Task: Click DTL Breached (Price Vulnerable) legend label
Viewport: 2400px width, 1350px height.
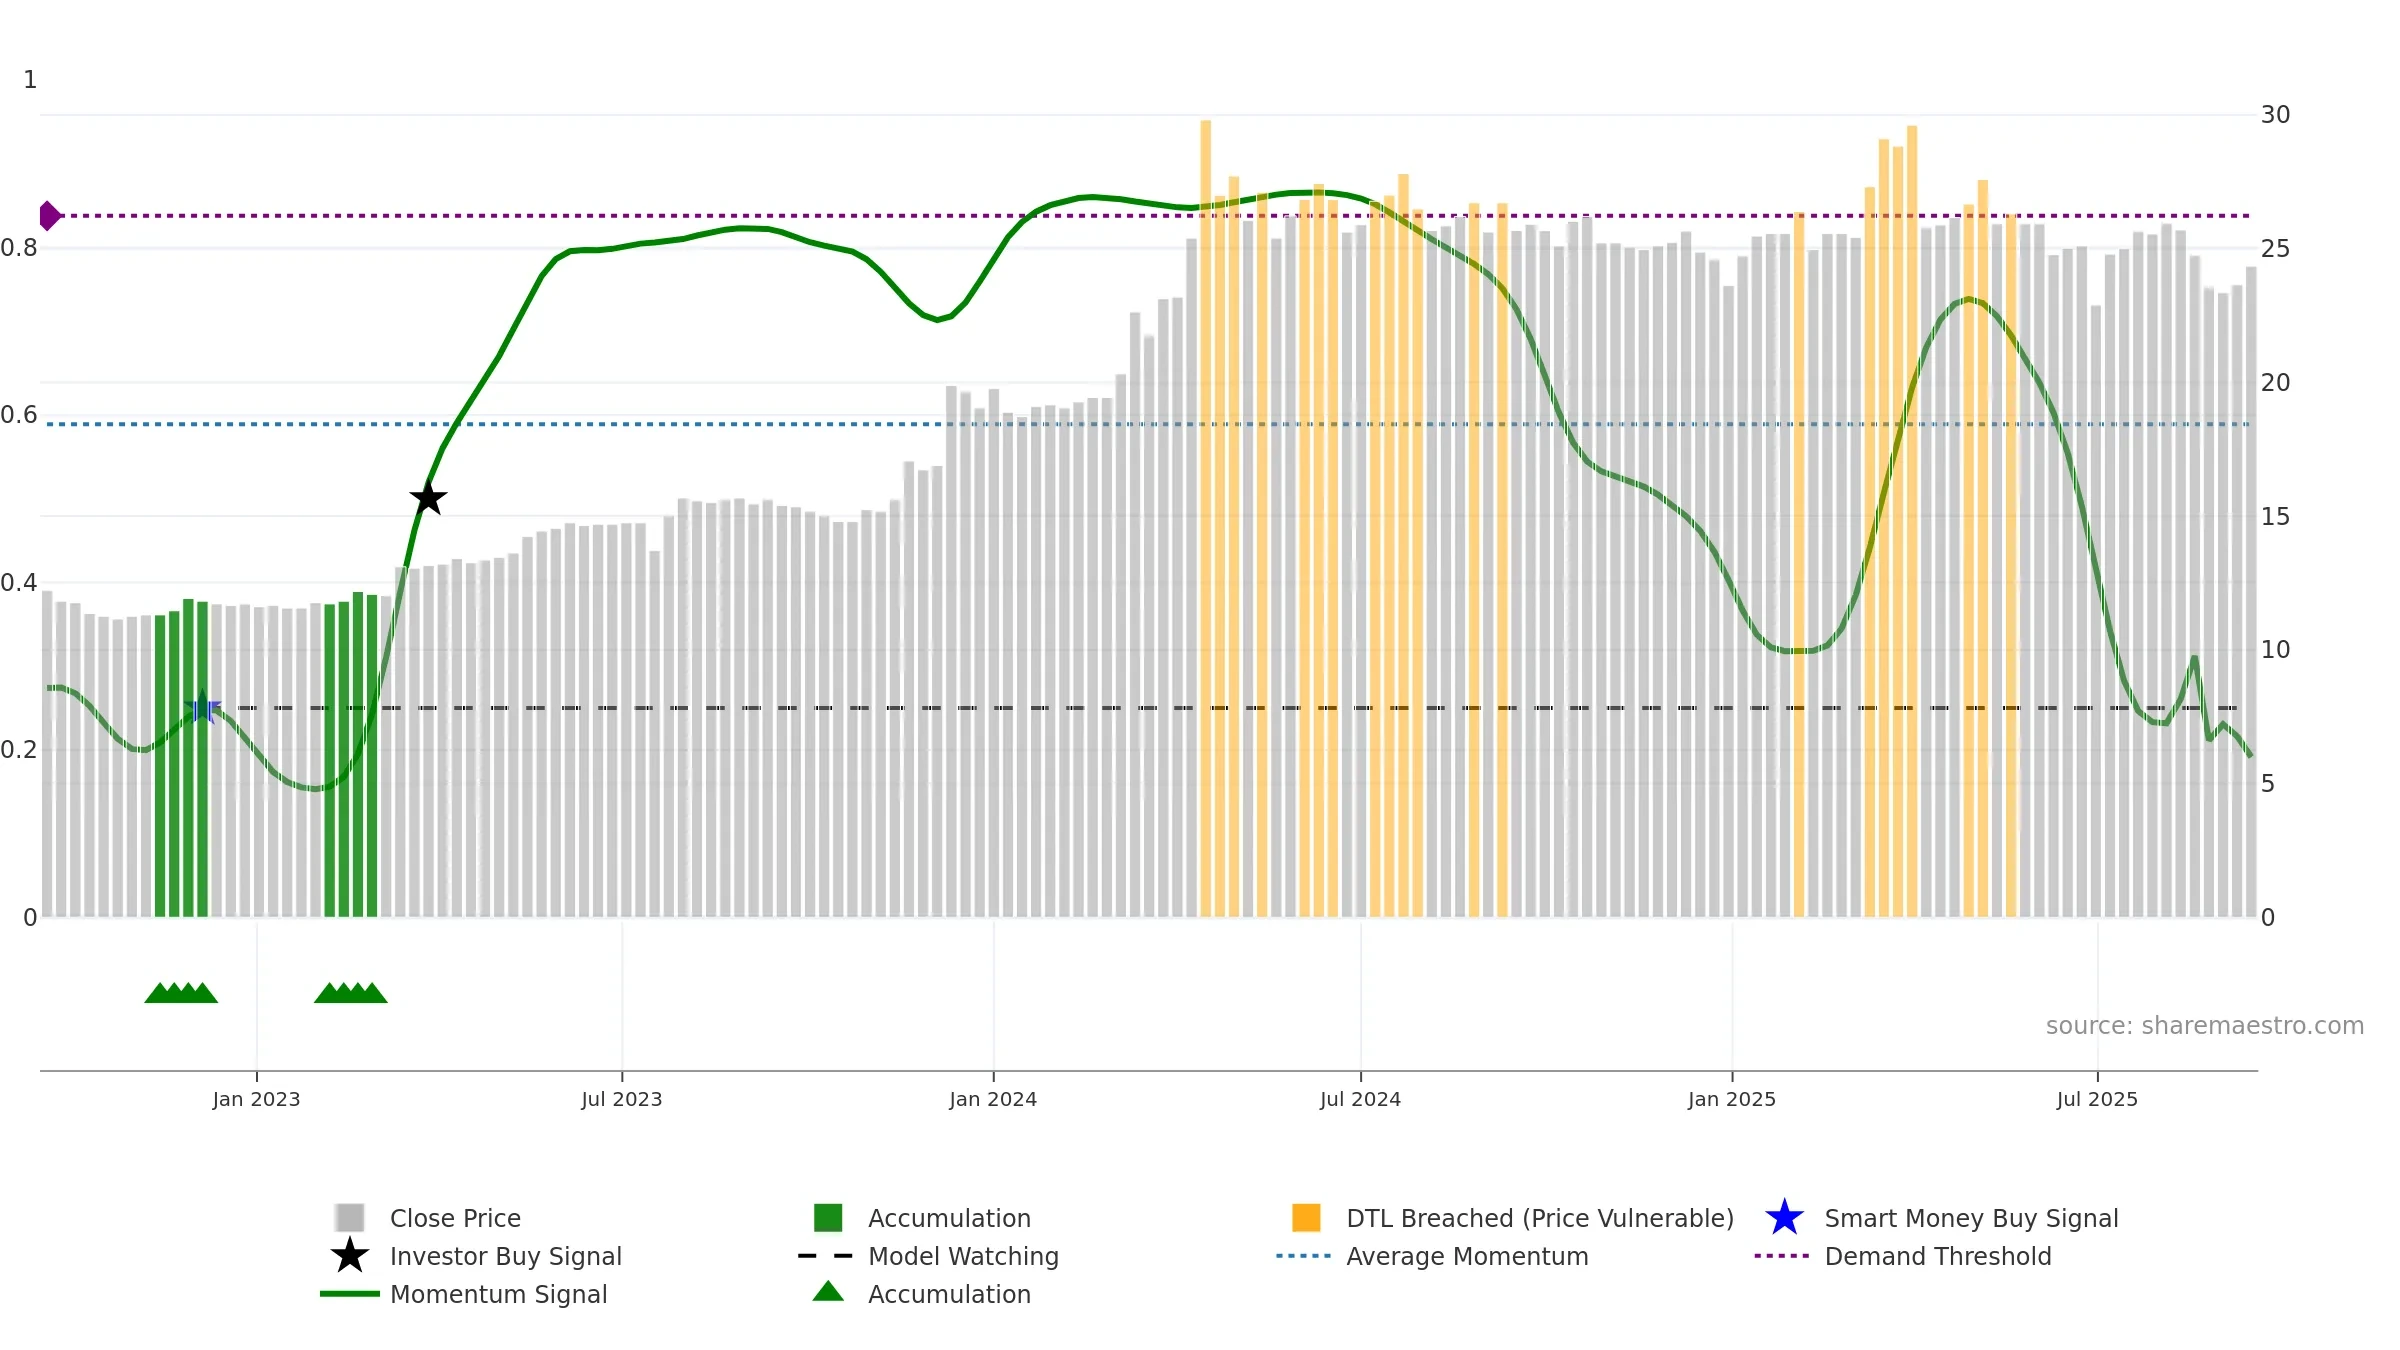Action: 1540,1218
